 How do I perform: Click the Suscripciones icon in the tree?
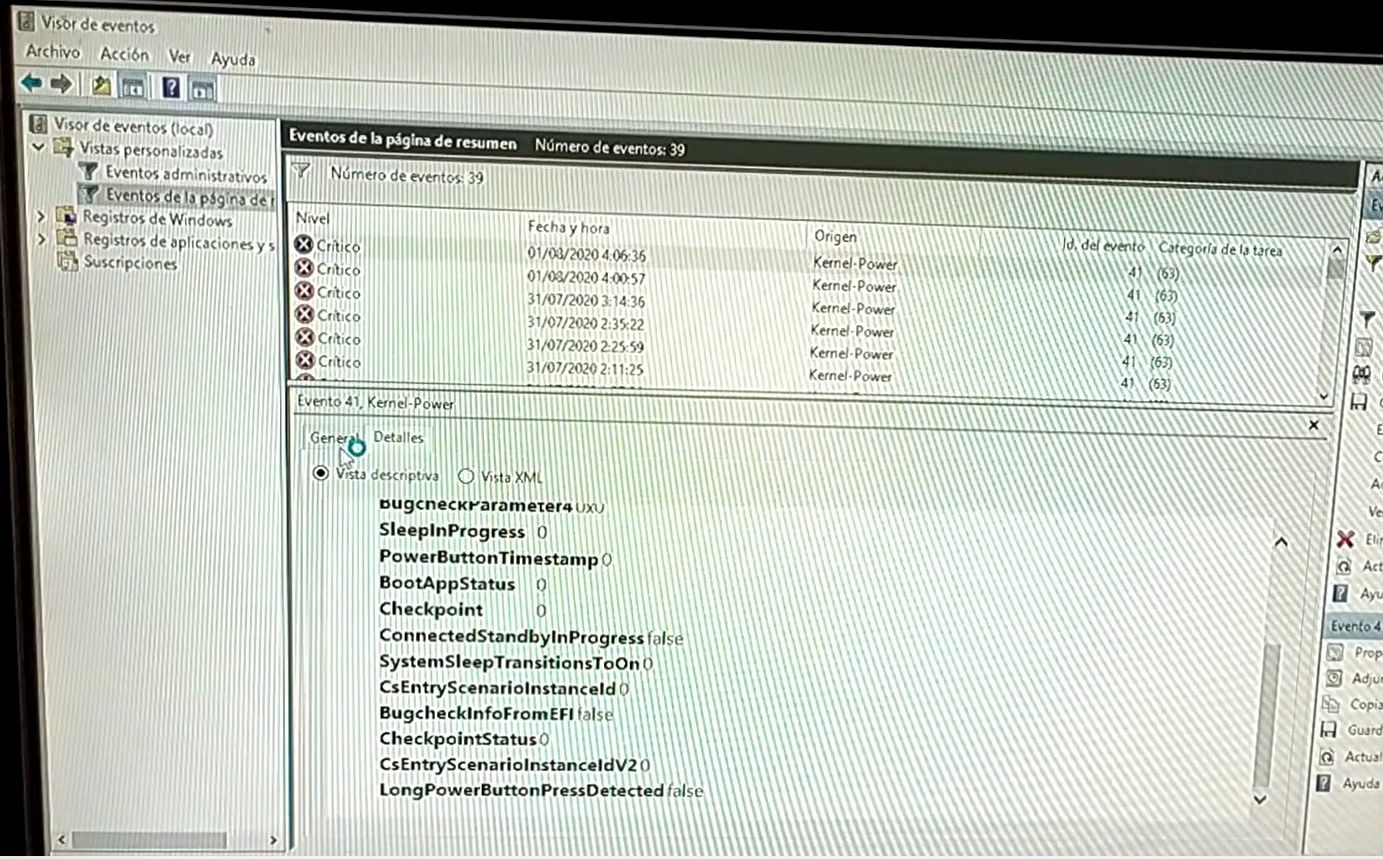tap(67, 262)
